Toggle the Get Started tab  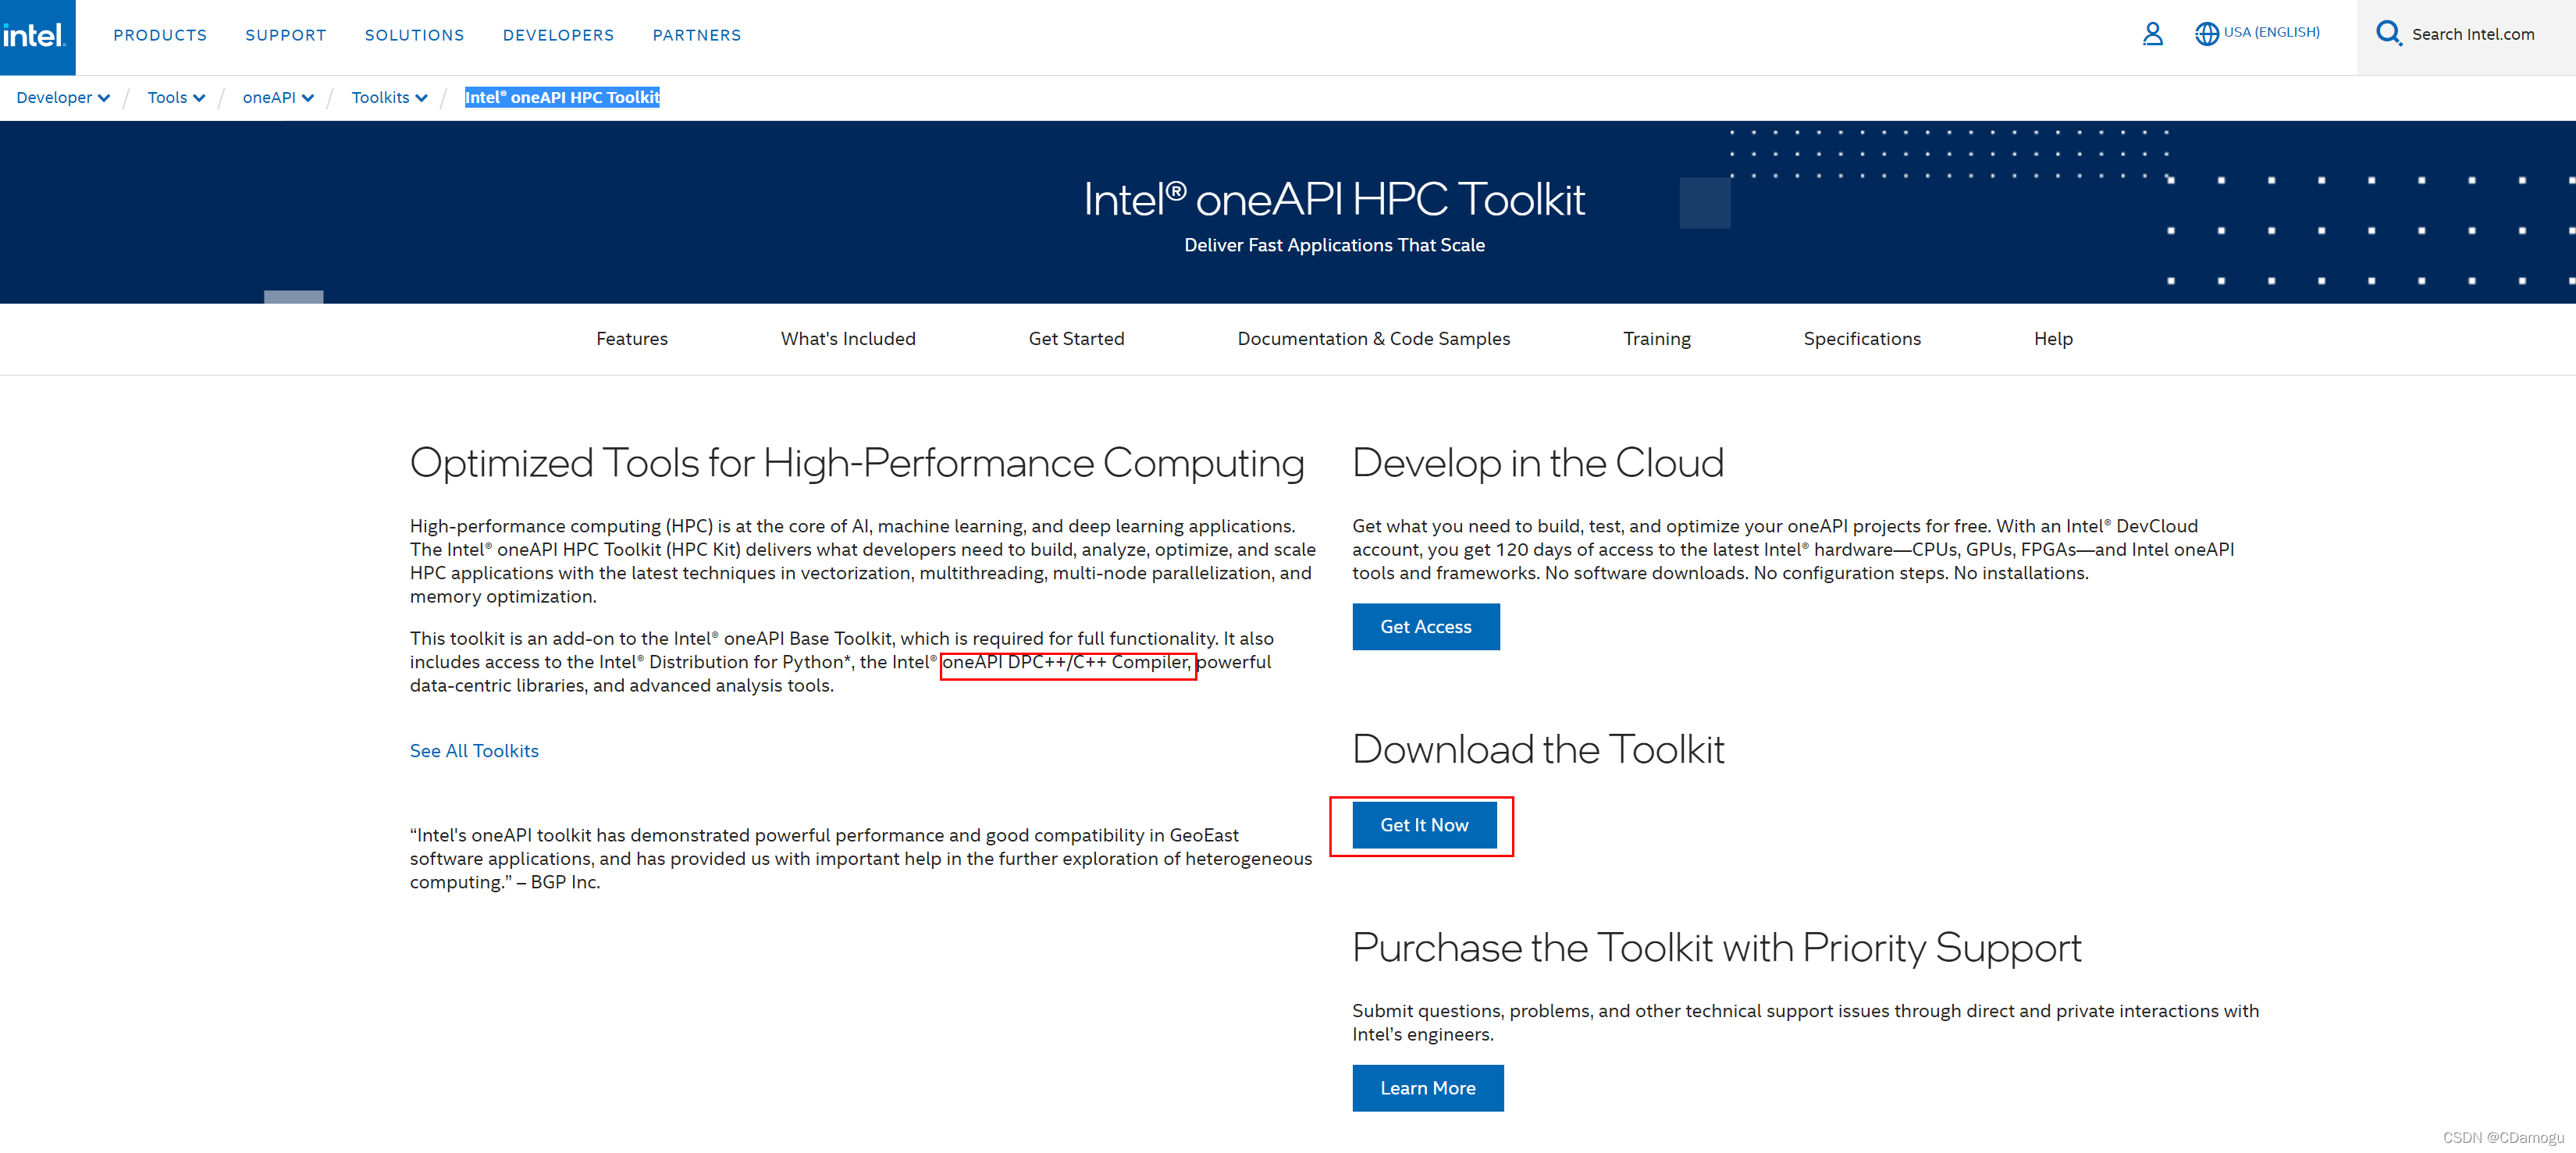1074,338
